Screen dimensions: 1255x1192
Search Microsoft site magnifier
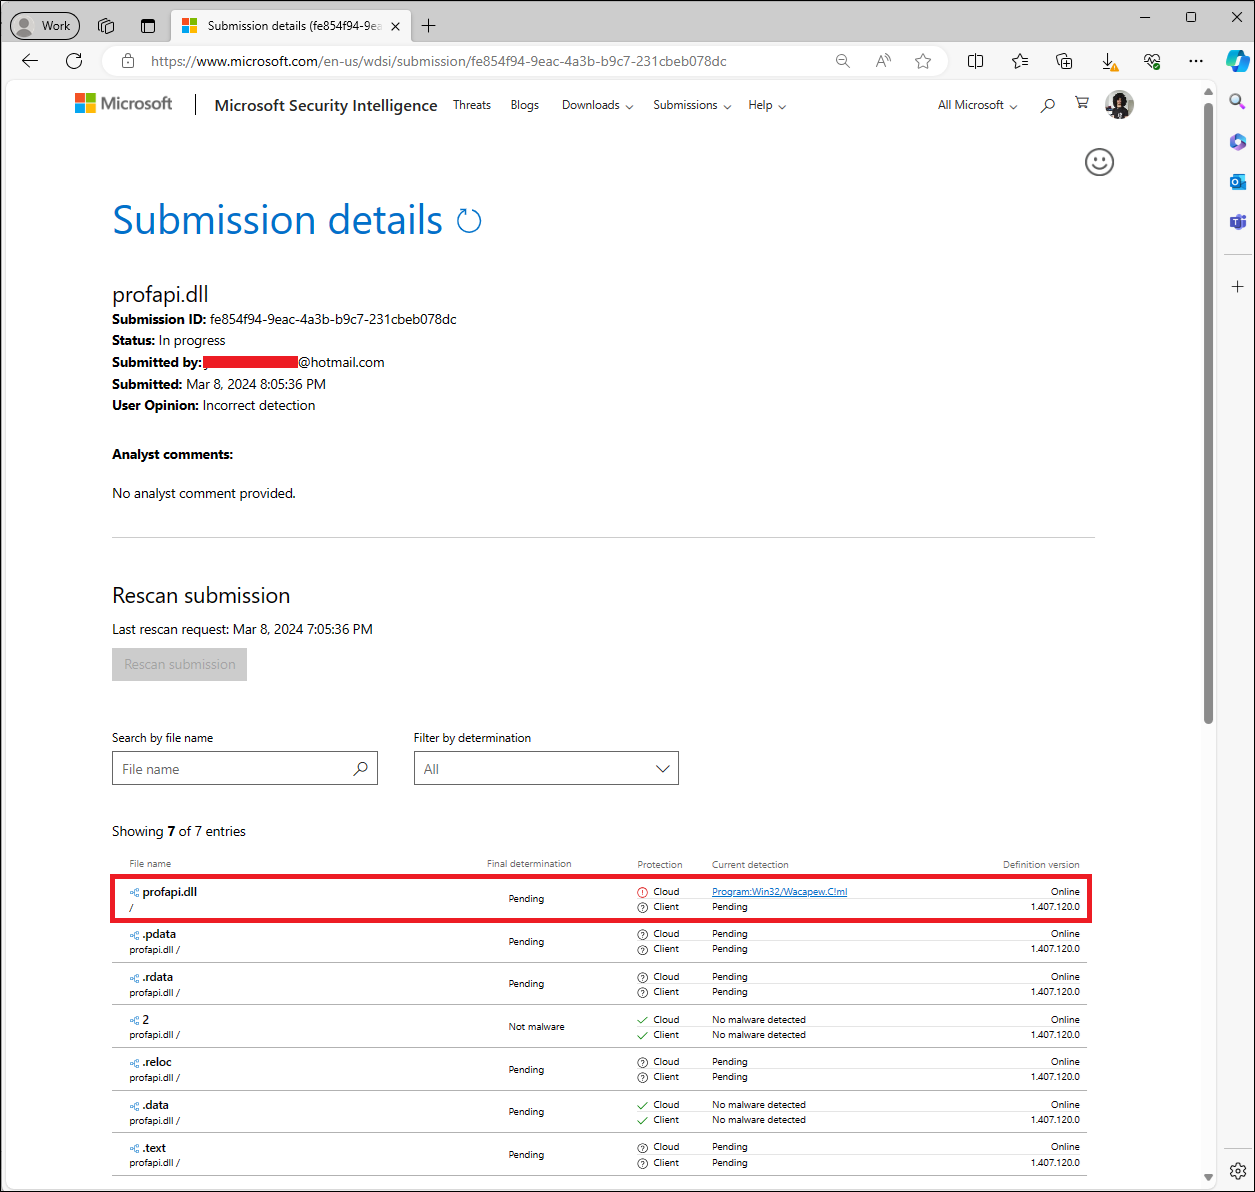pyautogui.click(x=1047, y=104)
